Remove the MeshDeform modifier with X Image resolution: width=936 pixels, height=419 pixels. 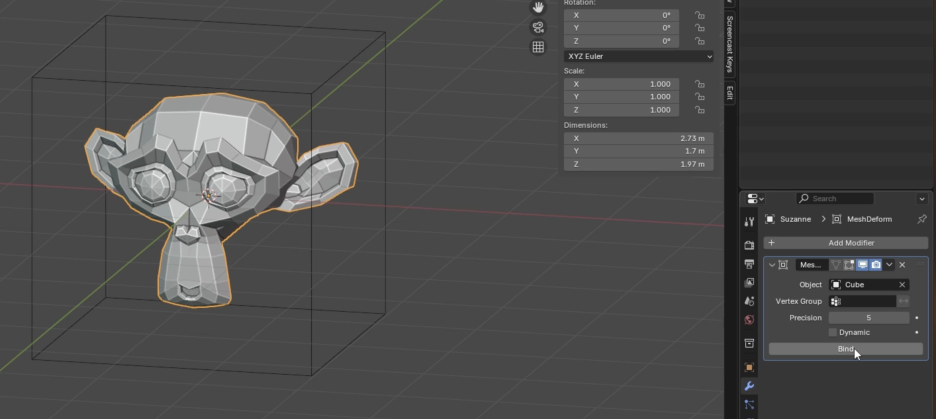[x=902, y=264]
